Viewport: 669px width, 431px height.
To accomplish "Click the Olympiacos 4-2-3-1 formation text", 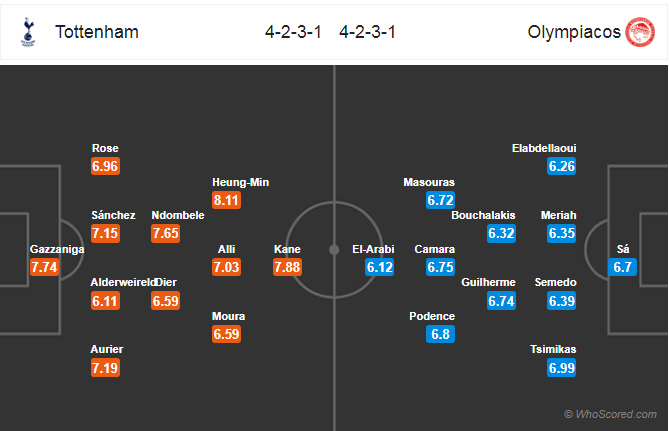I will (367, 32).
